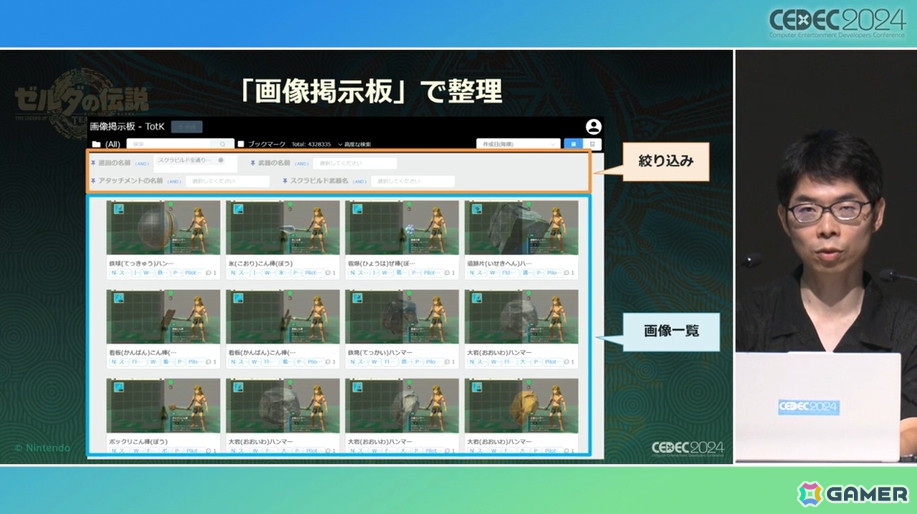Open comments on 氷(こおり)こん棒 card
The image size is (917, 514).
[330, 273]
